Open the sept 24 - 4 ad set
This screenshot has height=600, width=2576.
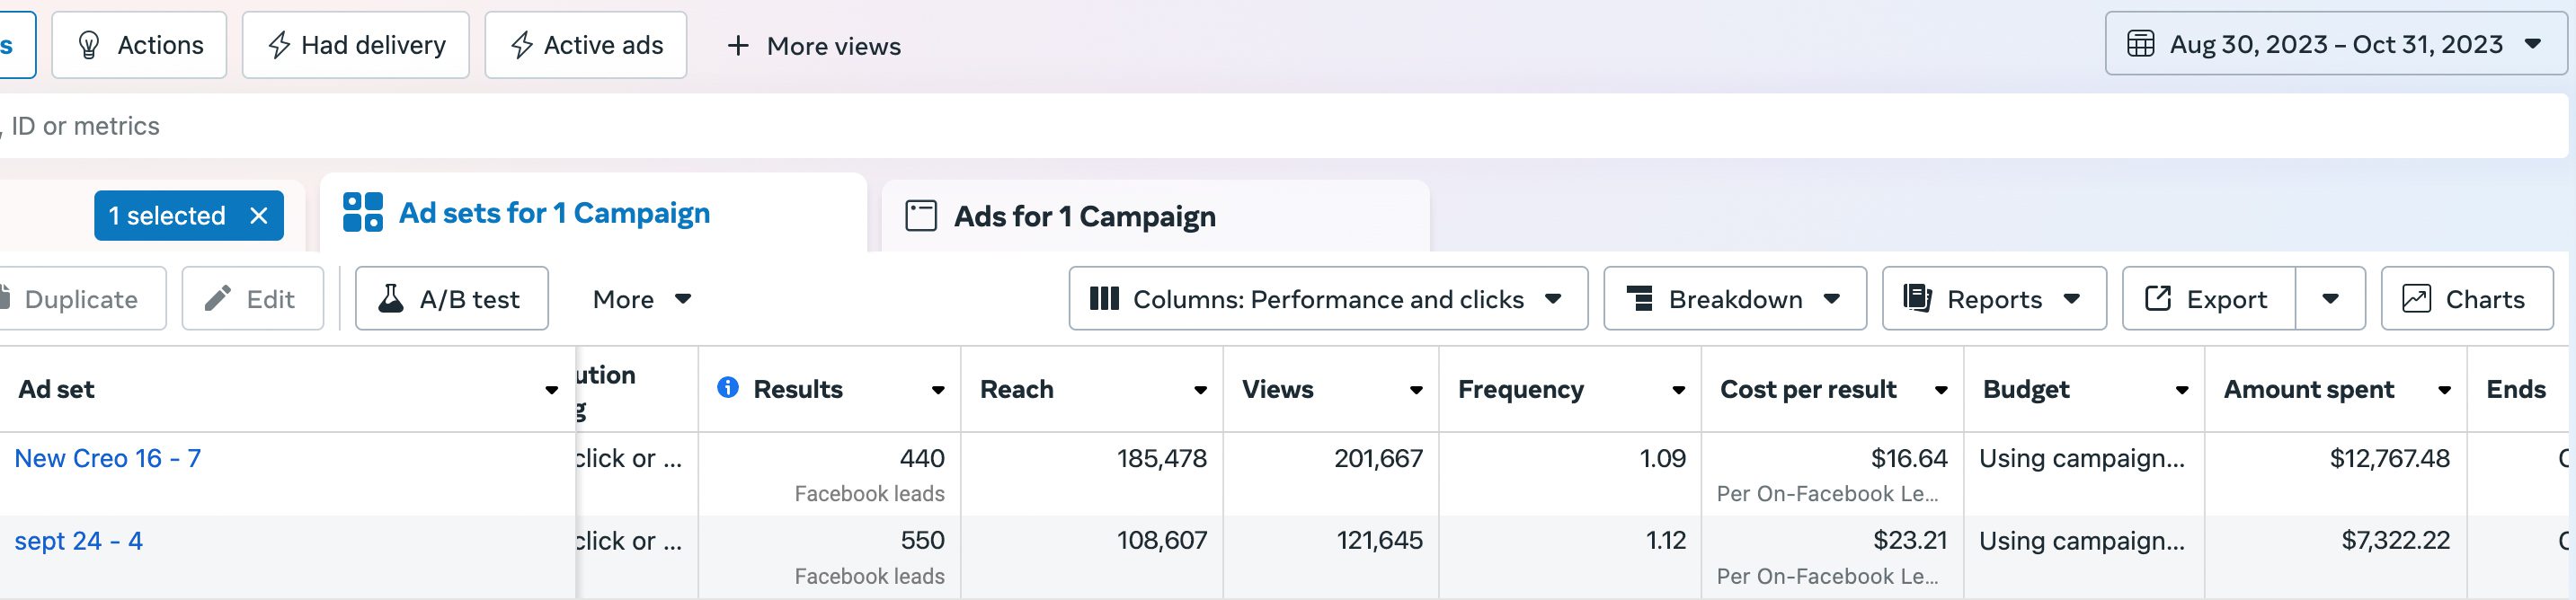(x=79, y=541)
